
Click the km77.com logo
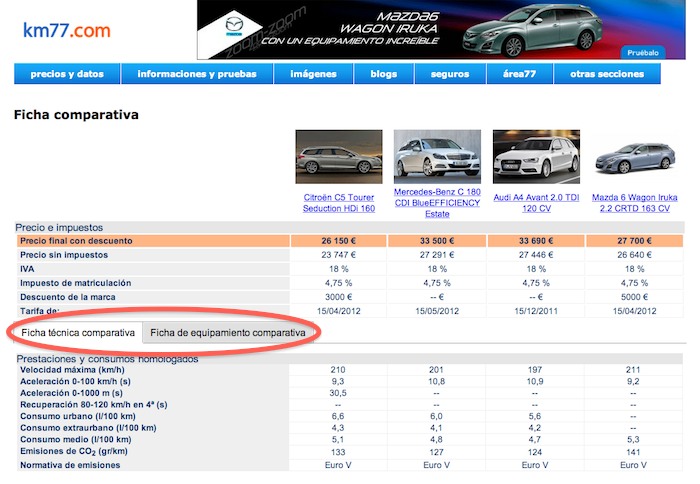coord(66,31)
